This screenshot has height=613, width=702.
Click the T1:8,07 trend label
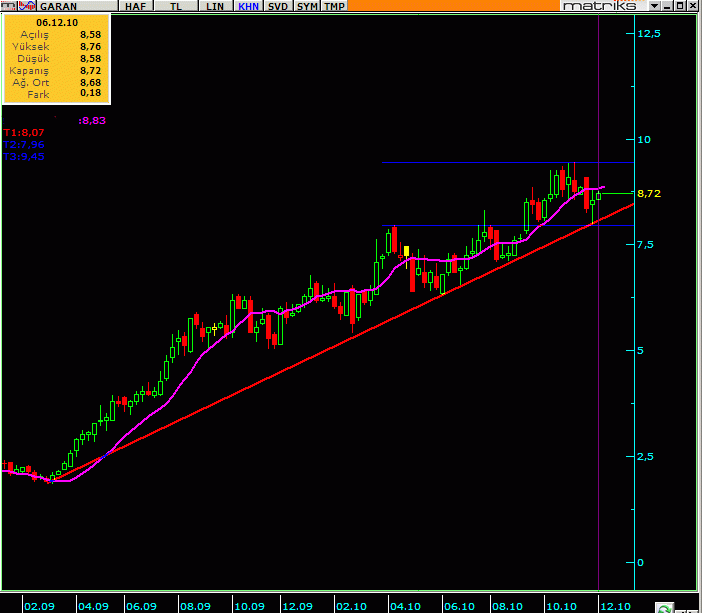(x=23, y=132)
